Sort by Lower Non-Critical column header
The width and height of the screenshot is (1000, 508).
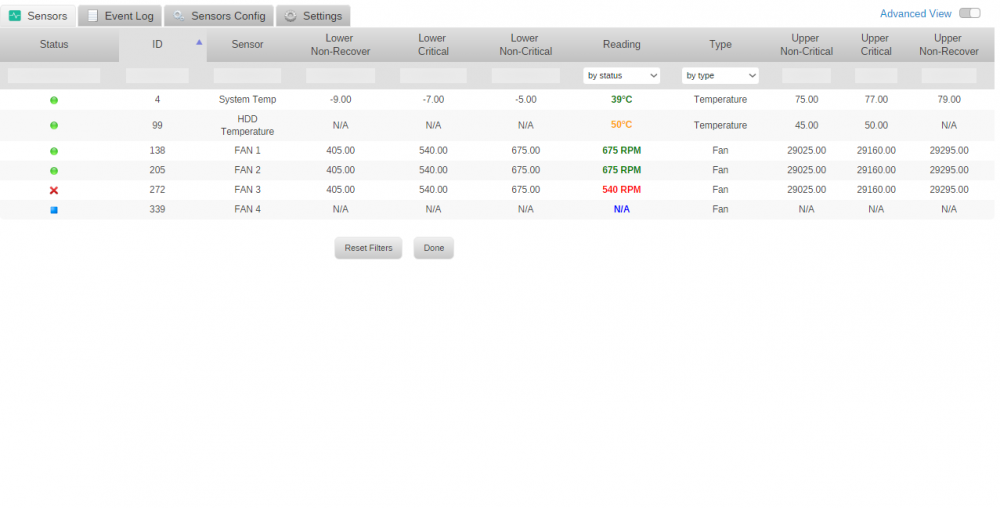coord(526,45)
